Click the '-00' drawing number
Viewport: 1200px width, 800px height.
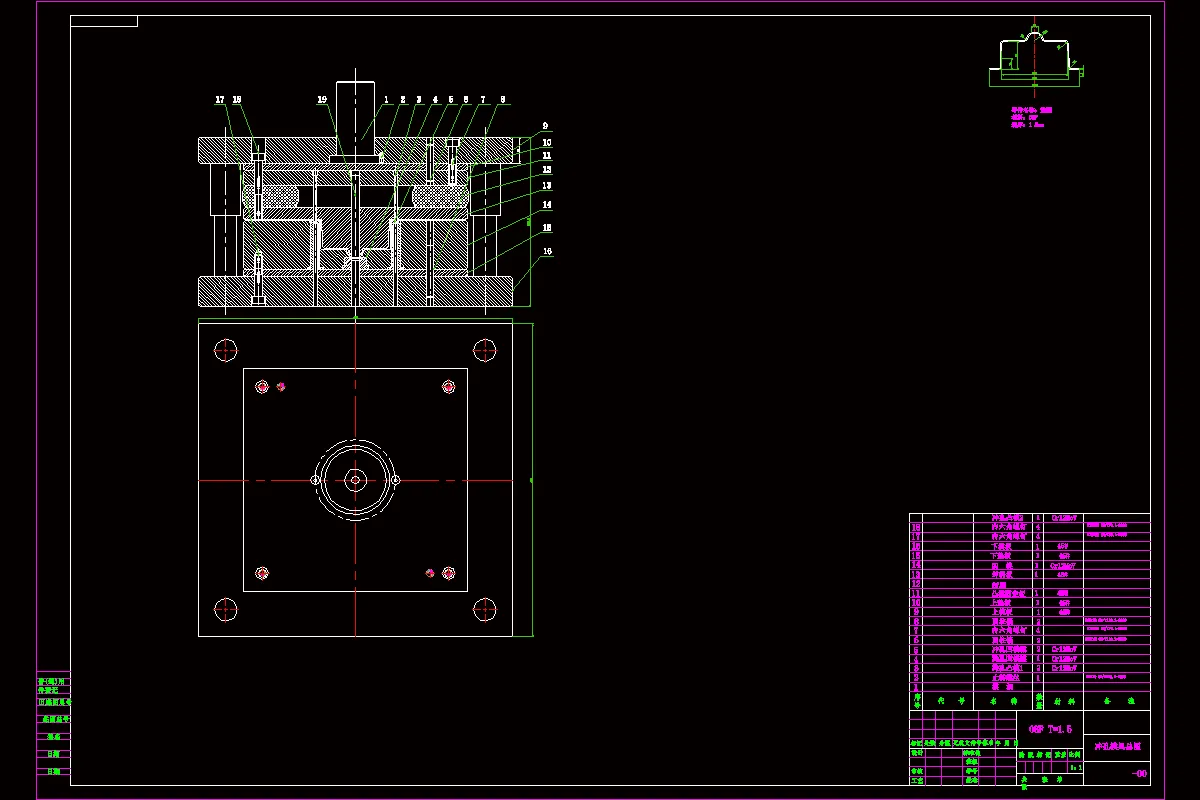[1139, 774]
